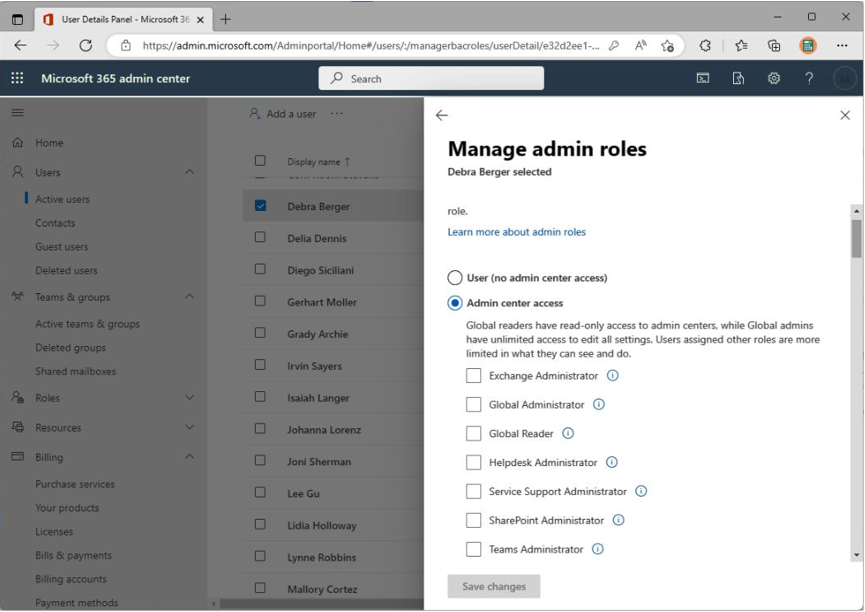Screen dimensions: 865x612
Task: Open the app launcher waffle icon
Action: click(x=17, y=78)
